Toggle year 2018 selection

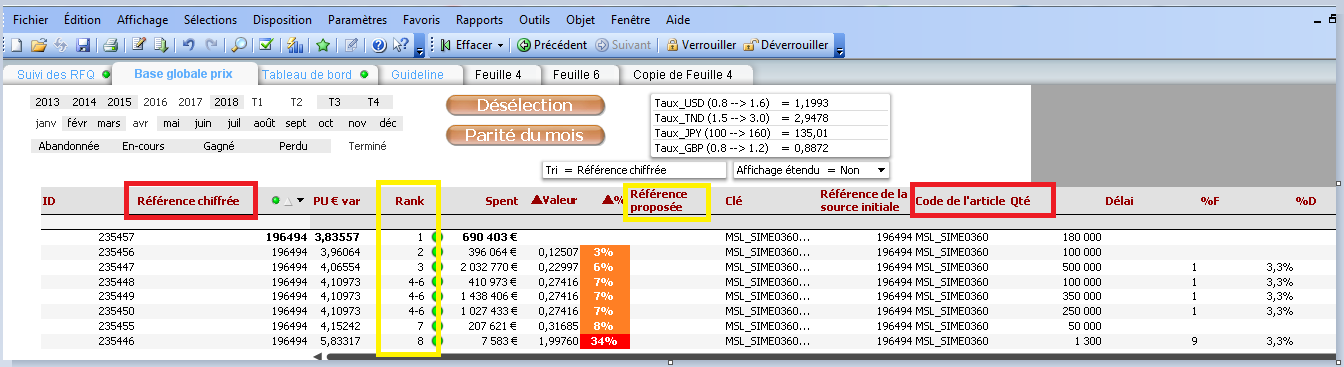(227, 102)
